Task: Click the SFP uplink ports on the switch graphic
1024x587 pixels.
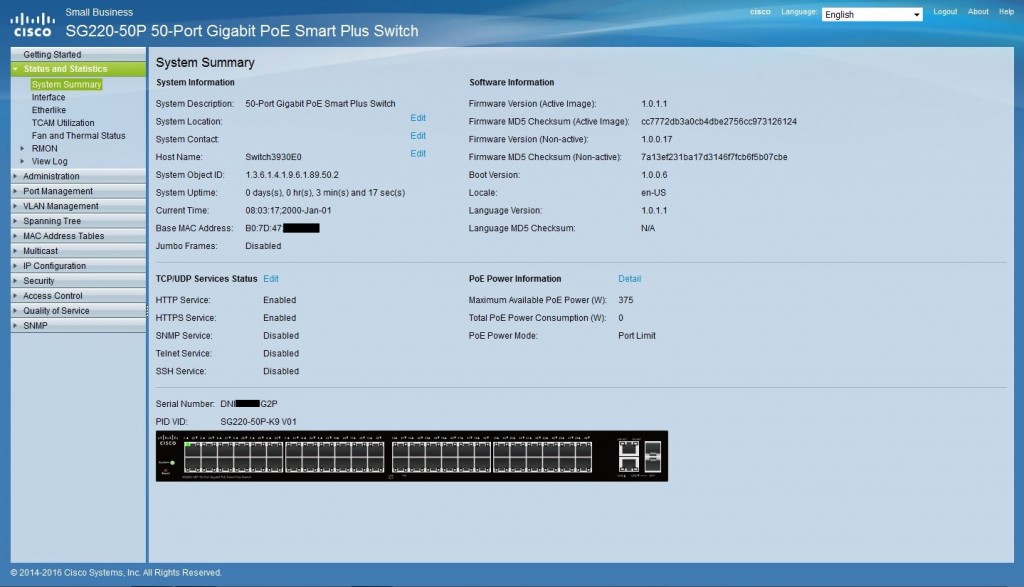Action: pyautogui.click(x=652, y=456)
